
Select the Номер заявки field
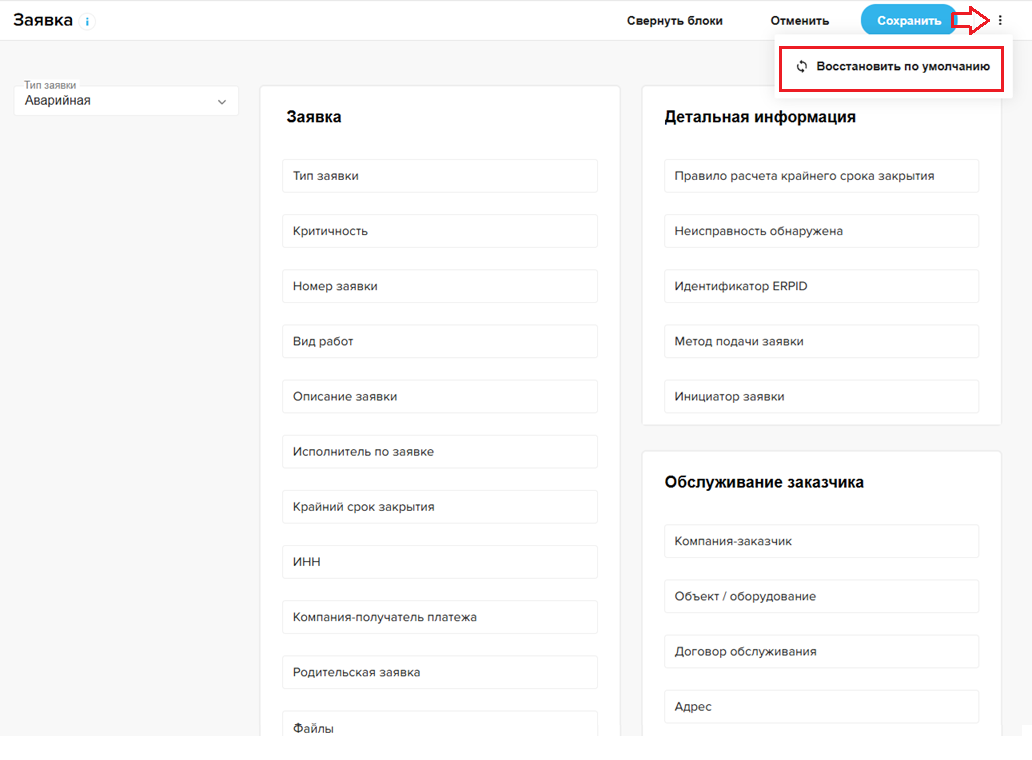pos(439,286)
